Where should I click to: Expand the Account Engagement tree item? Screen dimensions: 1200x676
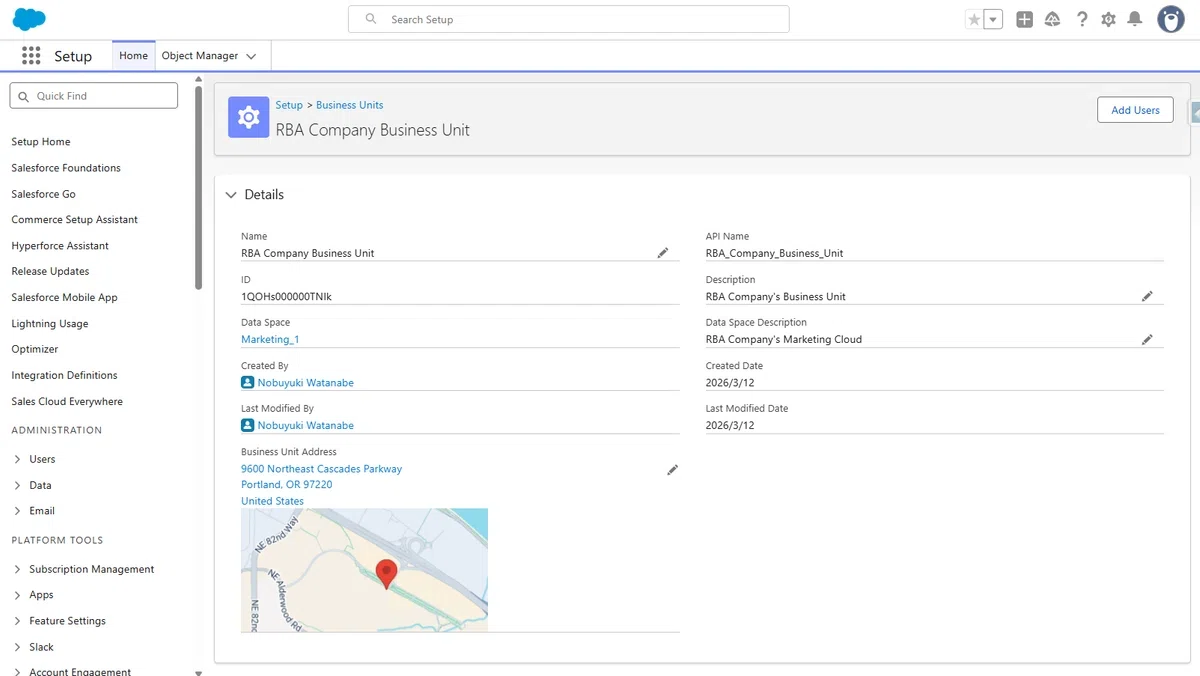(18, 672)
